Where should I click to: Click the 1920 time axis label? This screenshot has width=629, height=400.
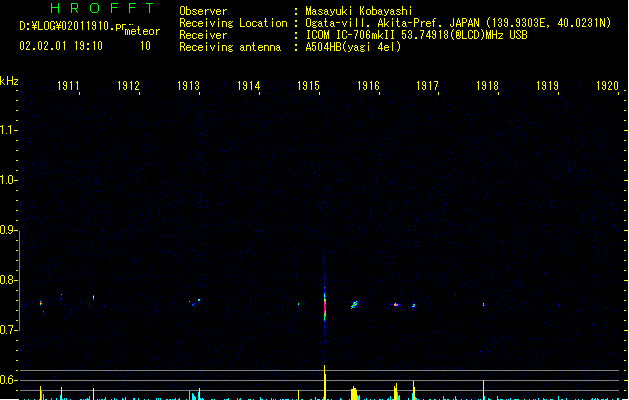point(608,86)
